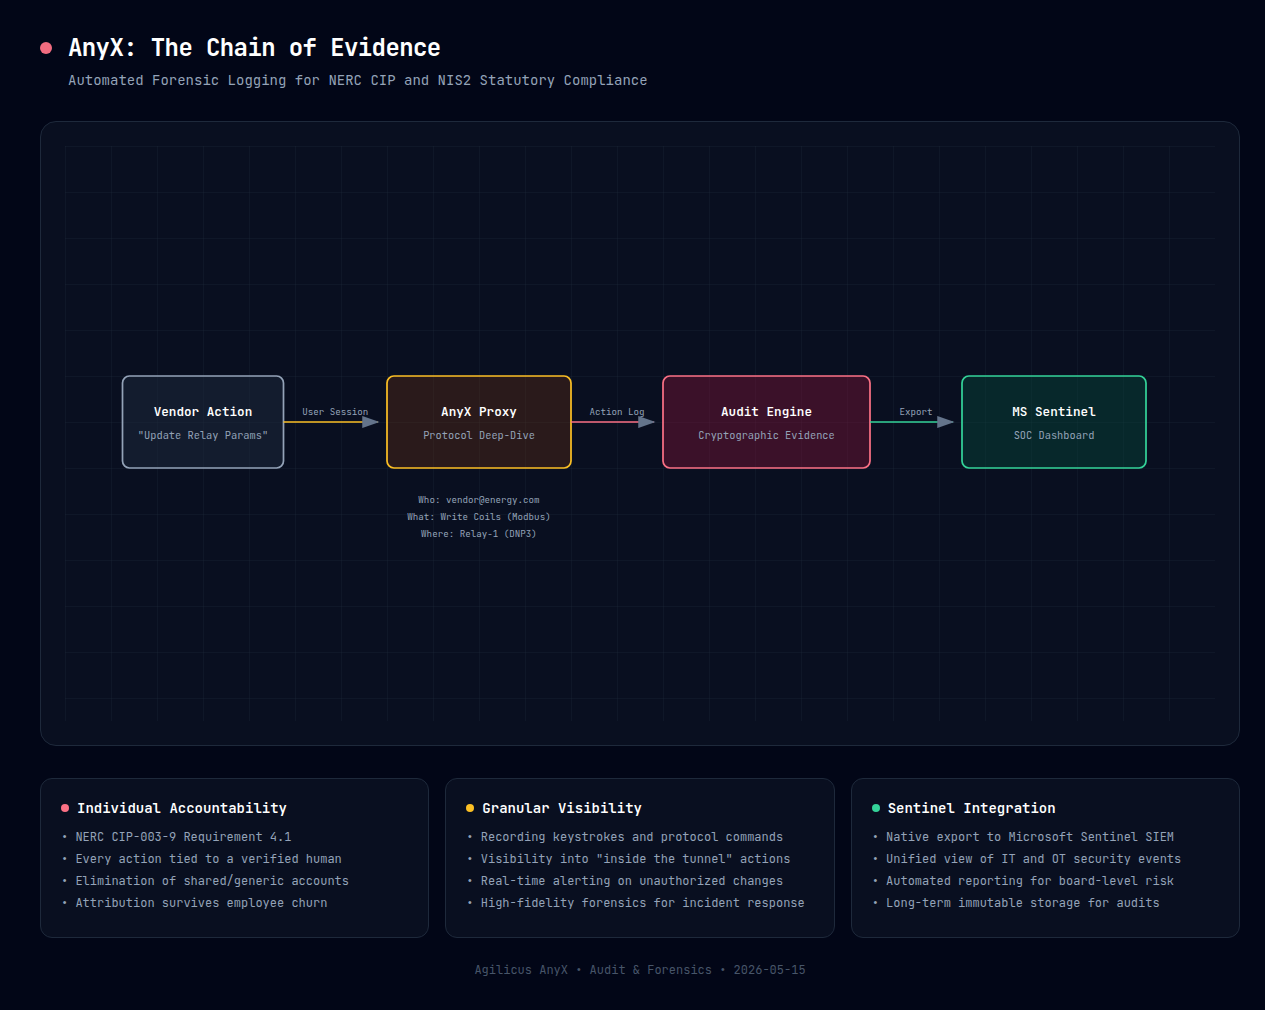This screenshot has height=1010, width=1265.
Task: Click the "User Session" arrow label
Action: 335,412
